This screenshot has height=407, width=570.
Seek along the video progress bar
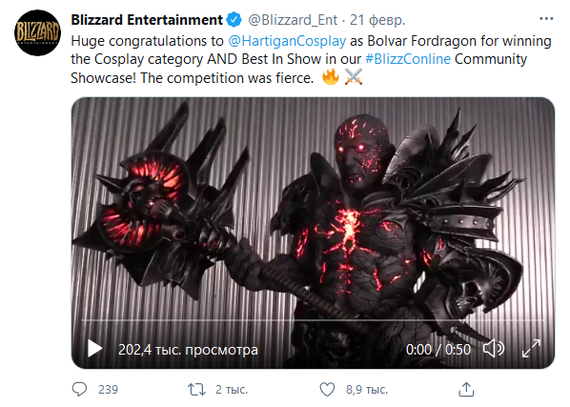tap(313, 320)
